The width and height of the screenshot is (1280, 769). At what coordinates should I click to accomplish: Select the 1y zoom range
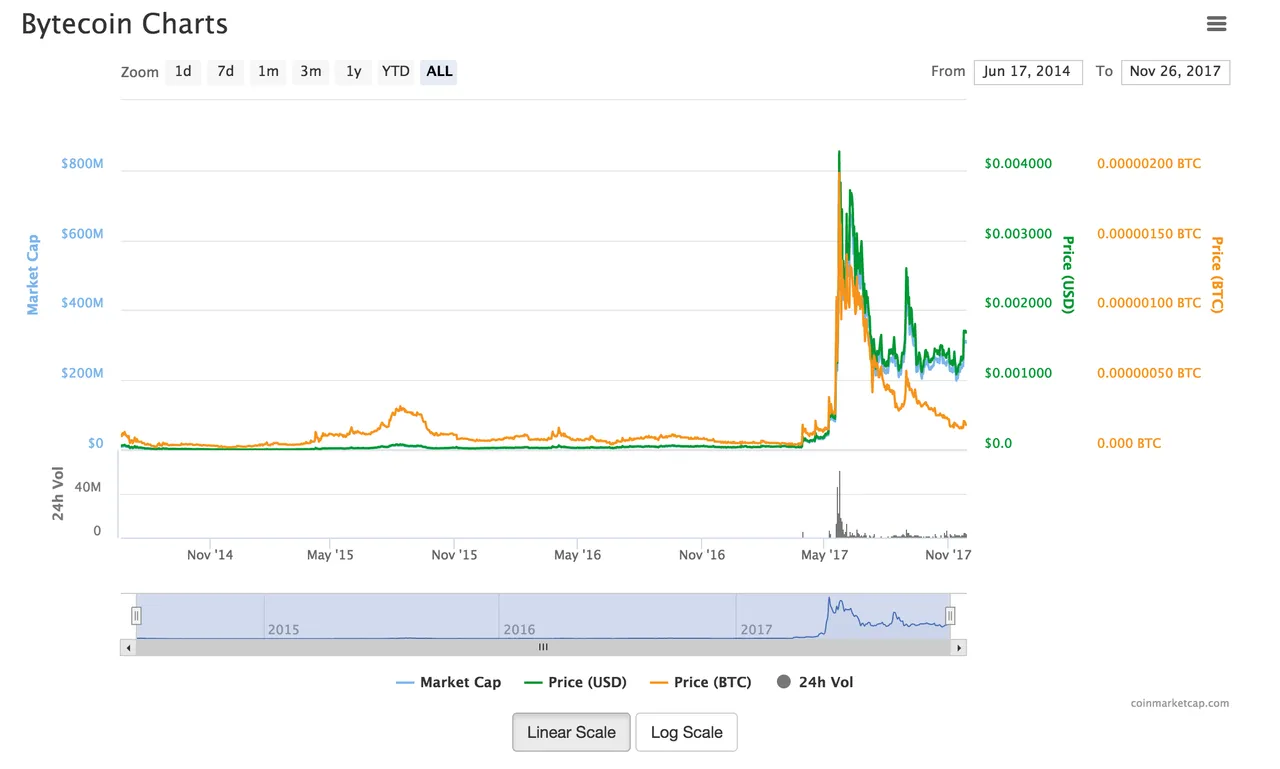pos(354,71)
